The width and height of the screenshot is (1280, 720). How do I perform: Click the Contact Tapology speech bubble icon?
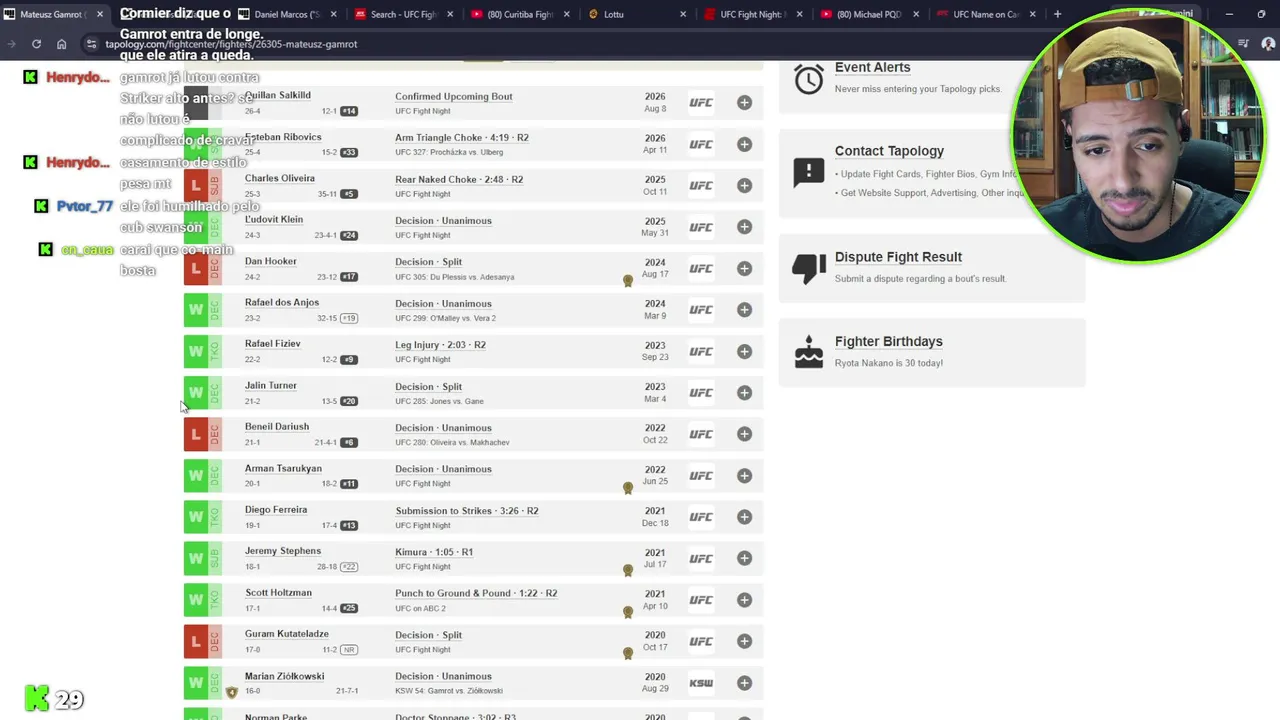point(808,171)
